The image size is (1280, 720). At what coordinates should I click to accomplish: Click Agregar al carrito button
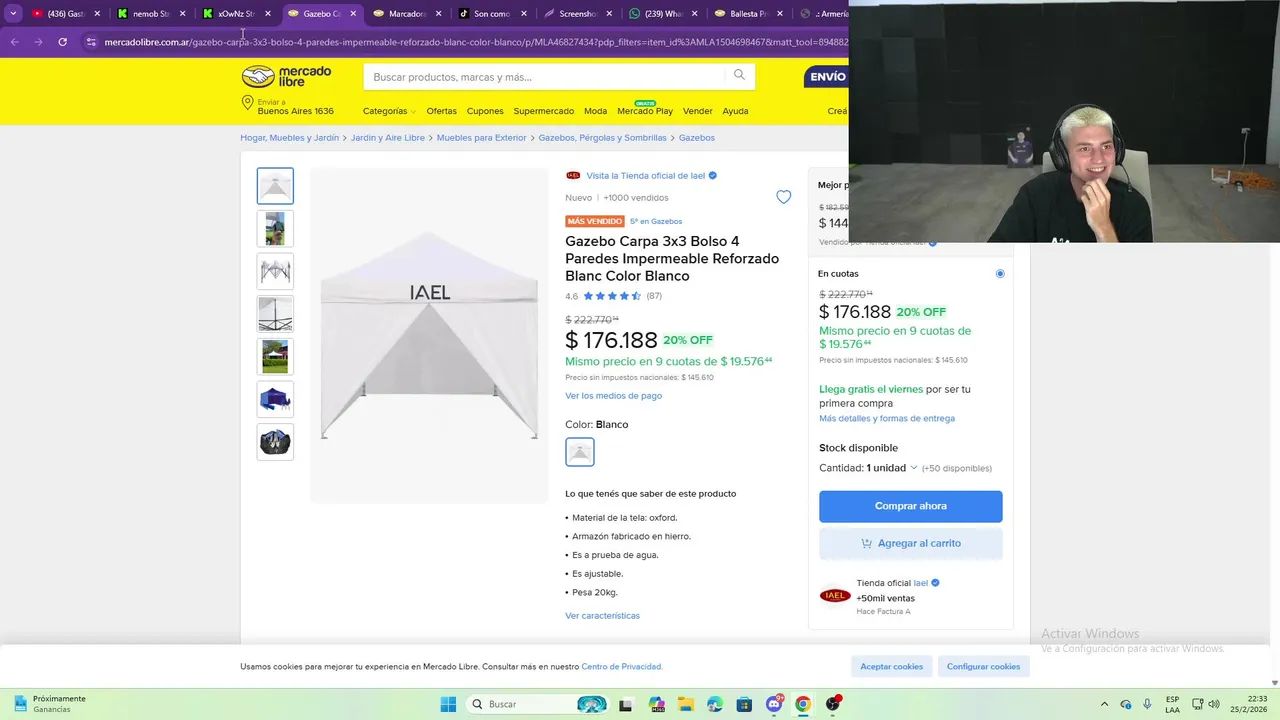pyautogui.click(x=911, y=543)
